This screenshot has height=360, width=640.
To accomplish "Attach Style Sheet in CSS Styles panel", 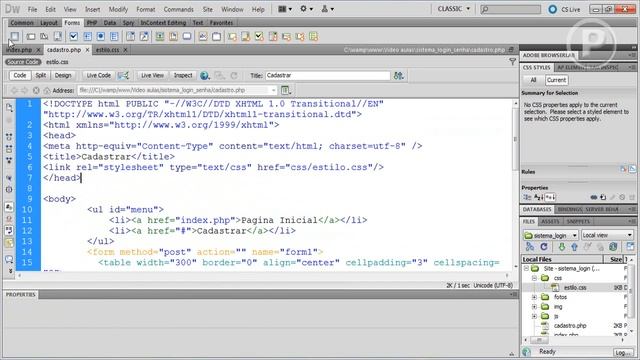I will pos(594,197).
